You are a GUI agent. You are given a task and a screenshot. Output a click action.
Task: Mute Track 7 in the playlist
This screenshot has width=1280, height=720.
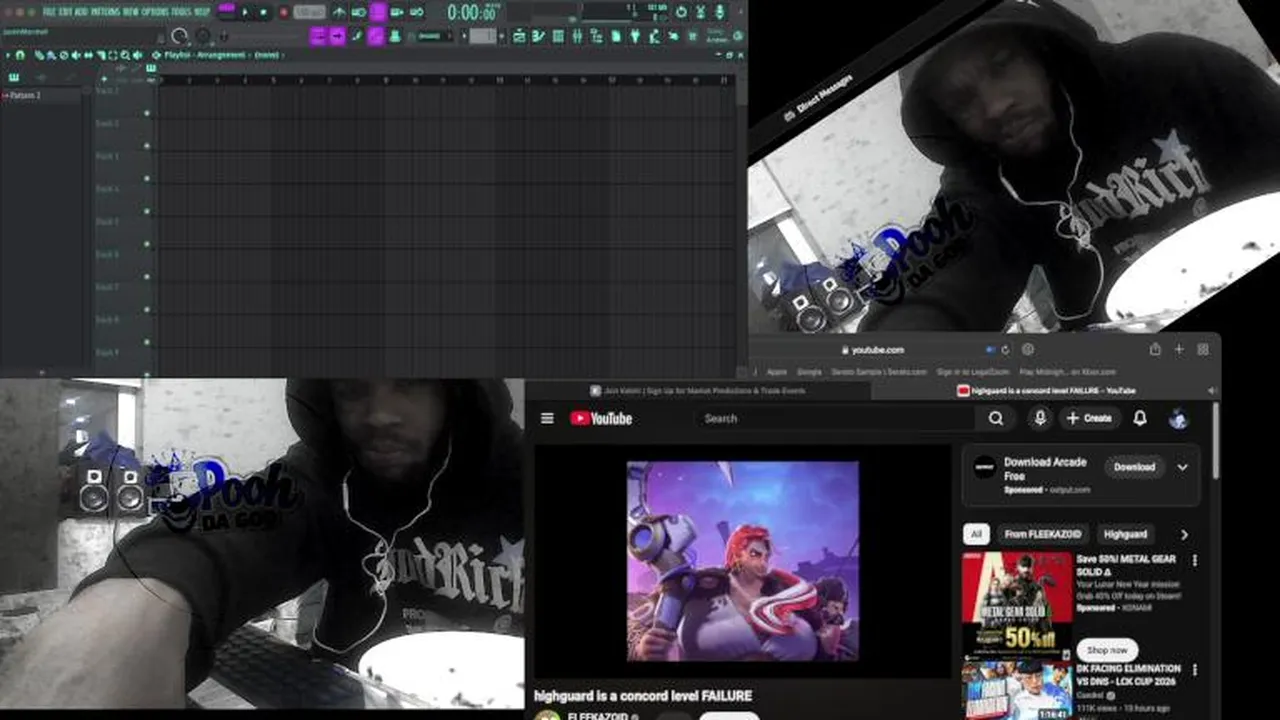(x=147, y=310)
